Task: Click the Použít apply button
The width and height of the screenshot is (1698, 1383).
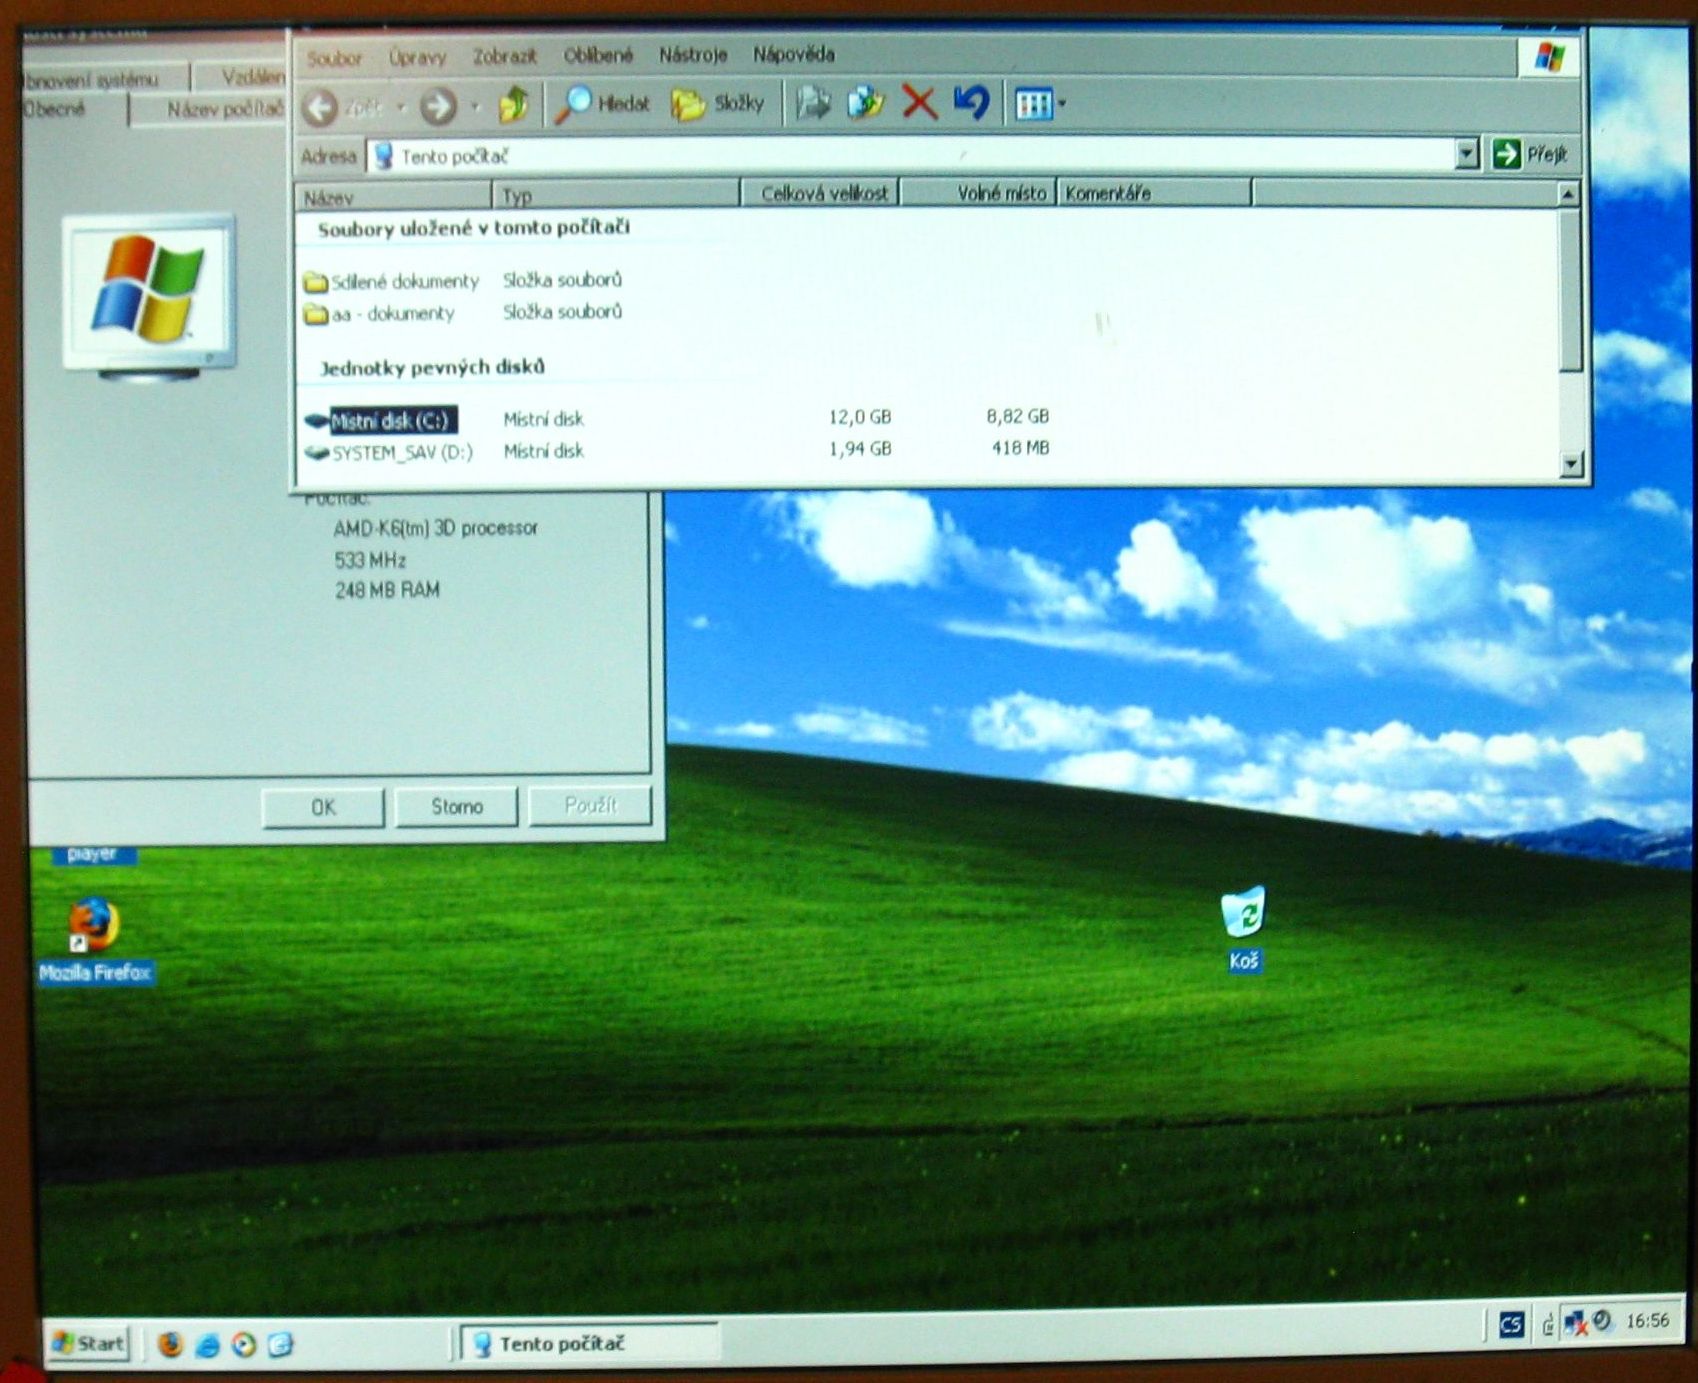Action: click(590, 805)
